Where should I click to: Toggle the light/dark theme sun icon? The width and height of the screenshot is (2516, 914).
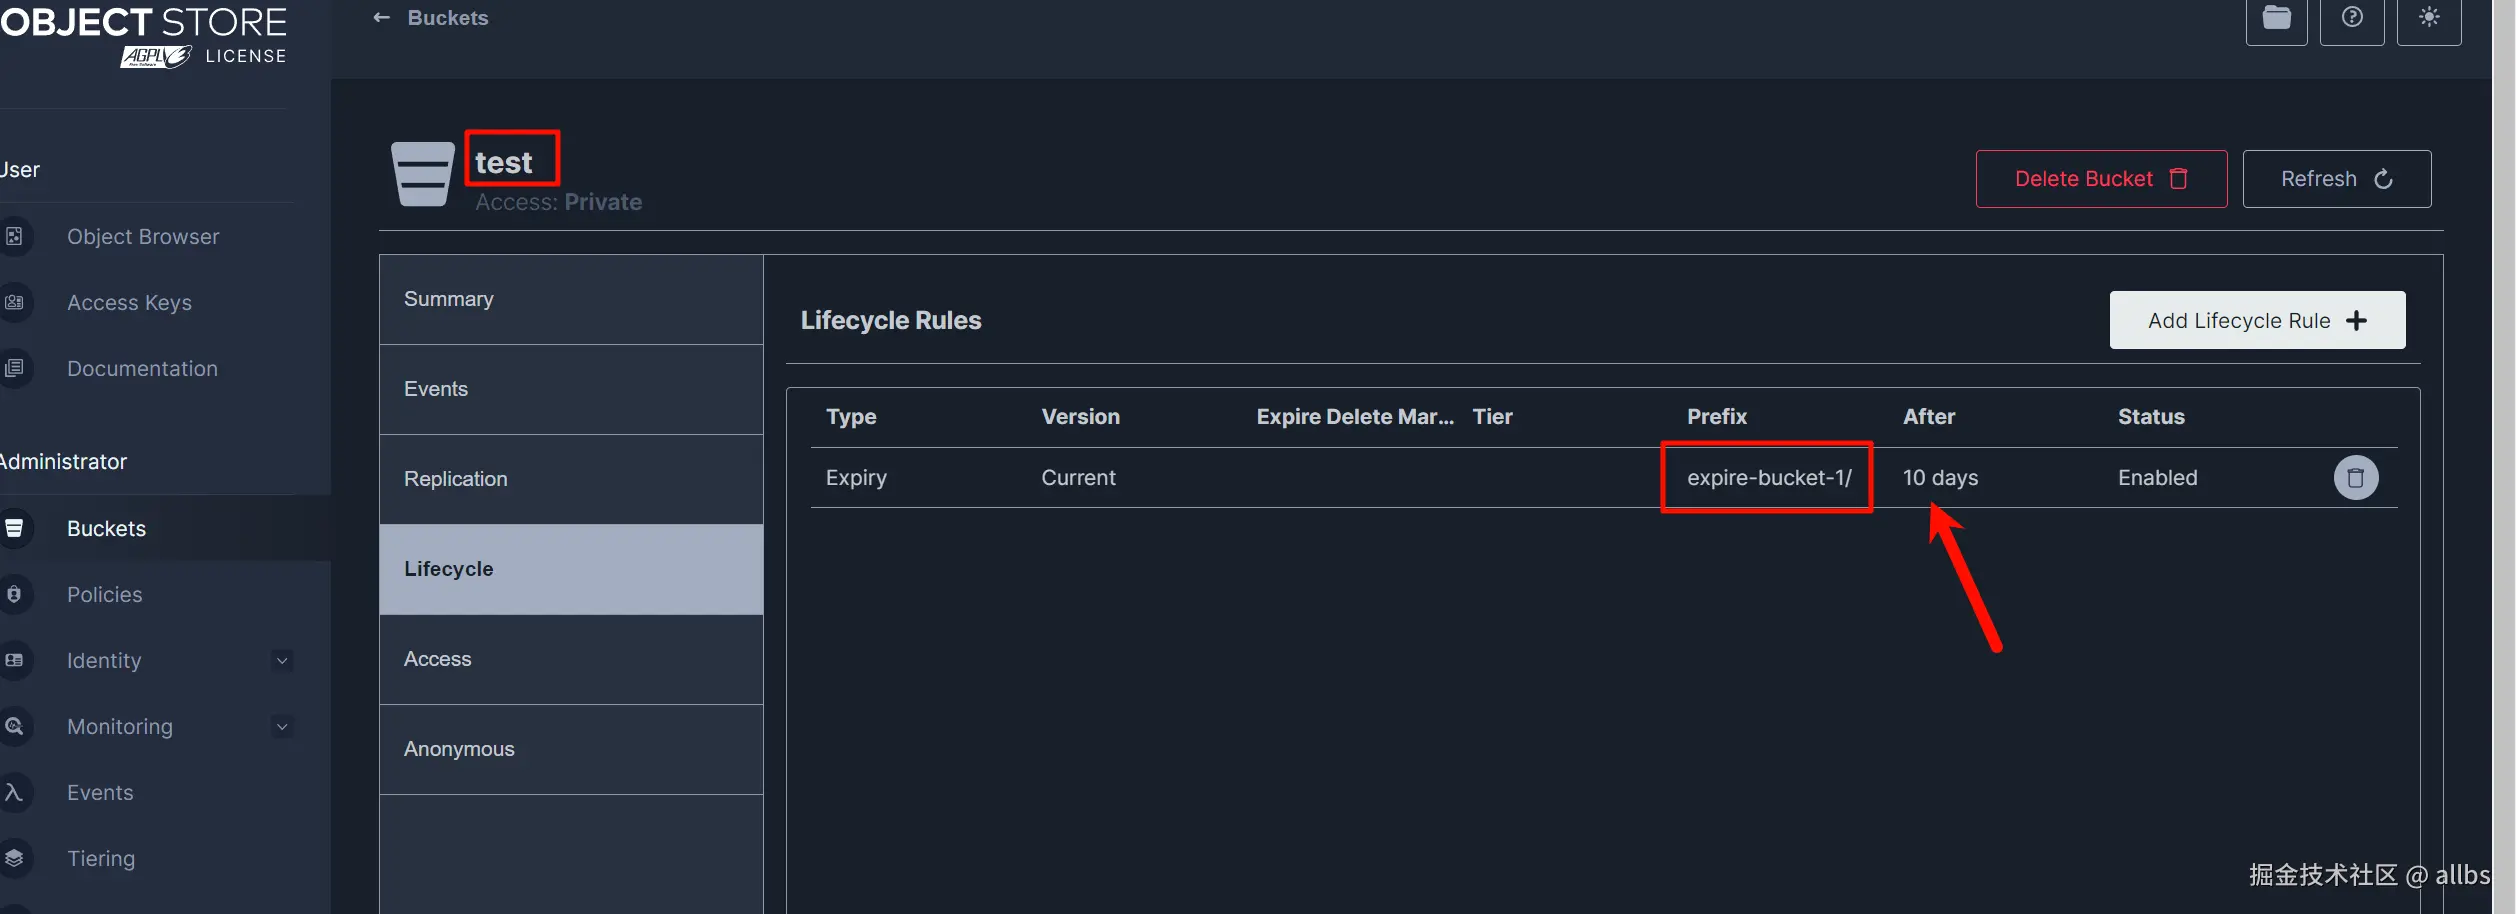2429,18
